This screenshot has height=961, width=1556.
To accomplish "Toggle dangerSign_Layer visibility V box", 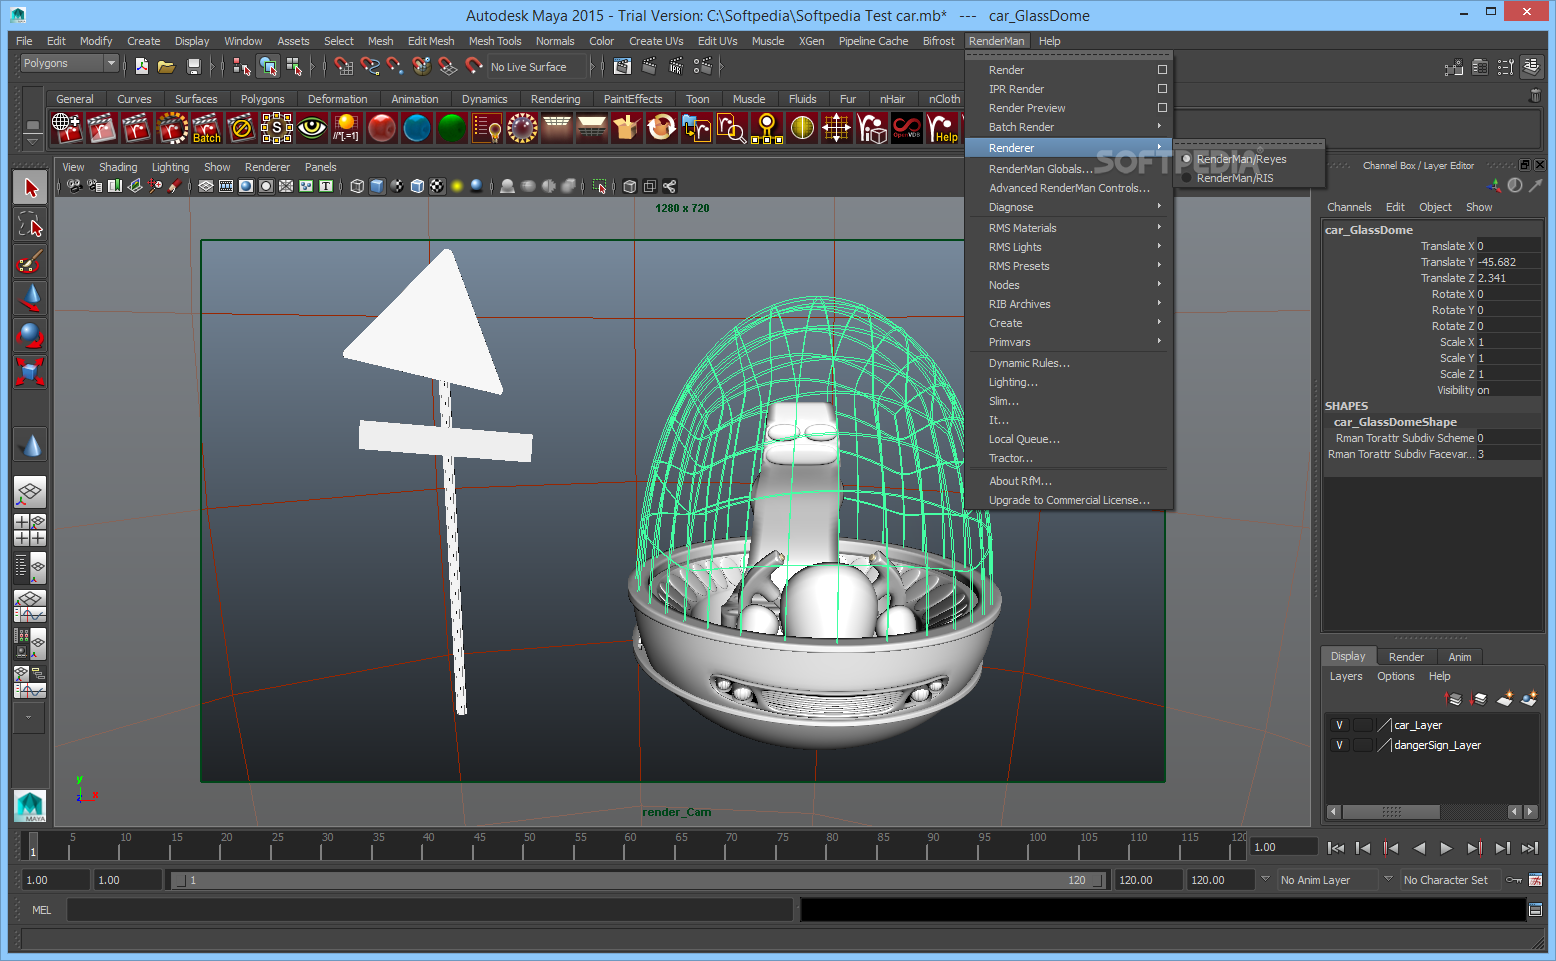I will click(x=1340, y=745).
